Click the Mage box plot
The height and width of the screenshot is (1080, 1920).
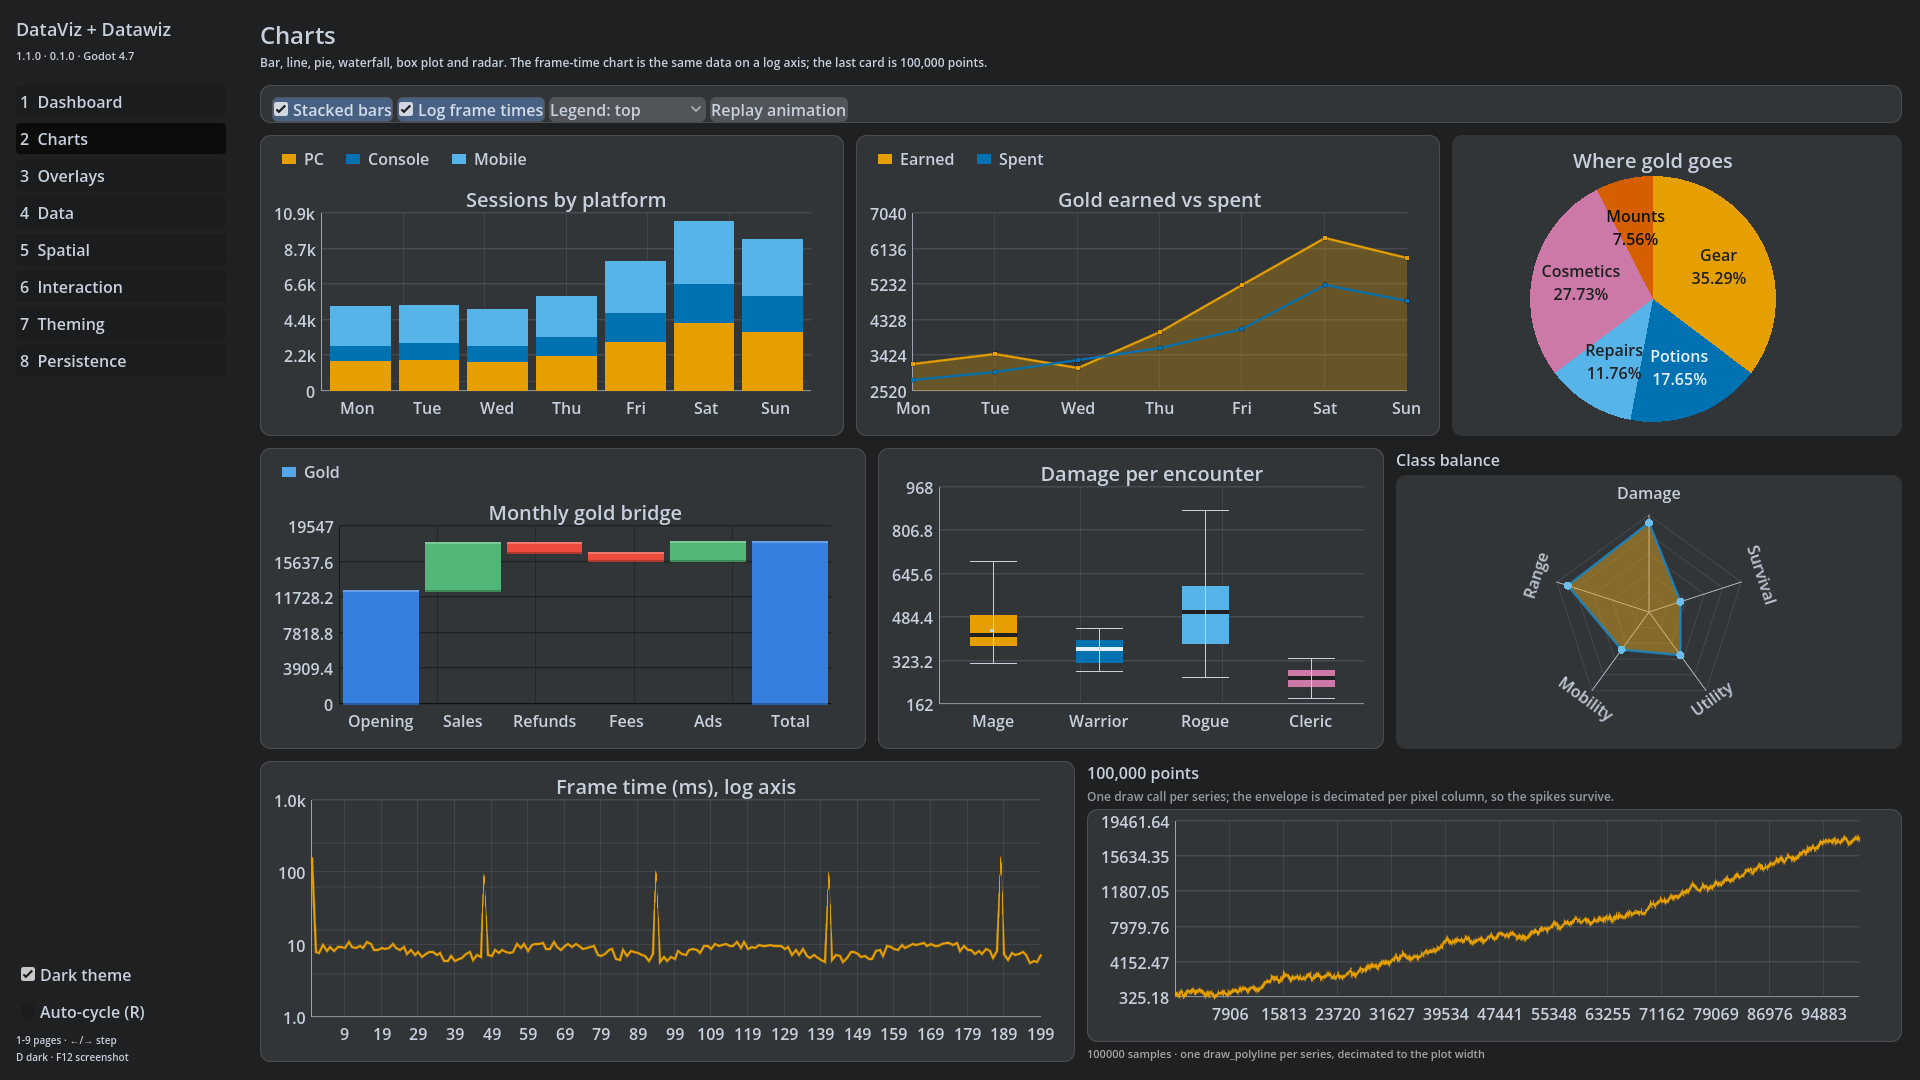pos(993,630)
